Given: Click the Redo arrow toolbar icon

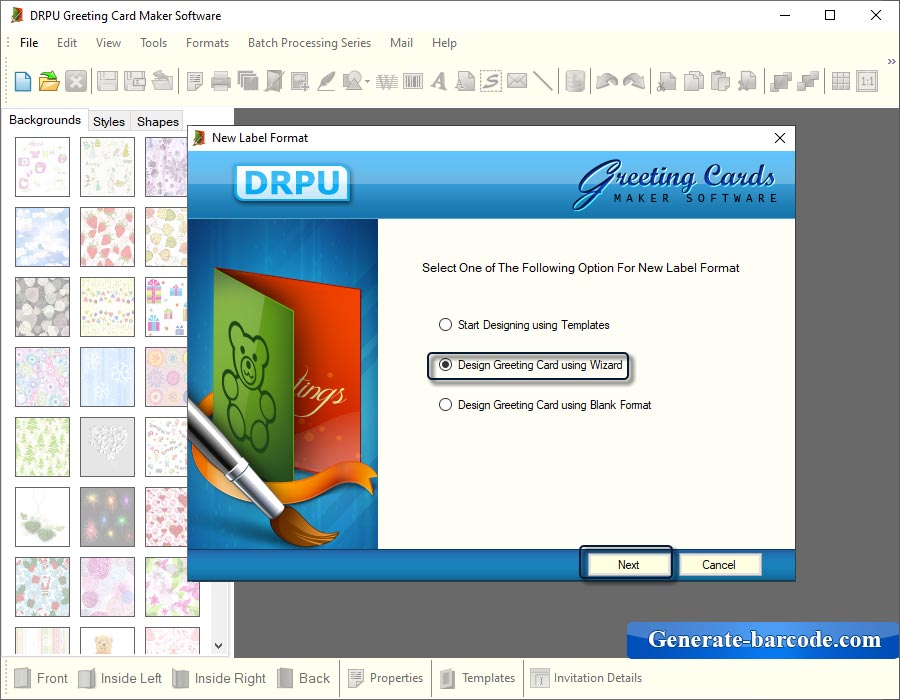Looking at the screenshot, I should 634,81.
